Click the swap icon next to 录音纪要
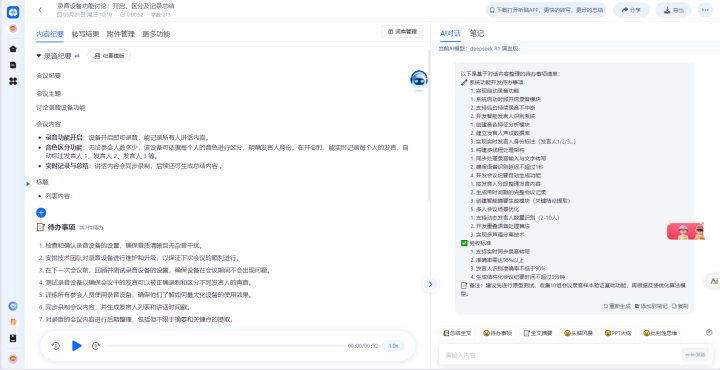The image size is (720, 370). point(77,56)
